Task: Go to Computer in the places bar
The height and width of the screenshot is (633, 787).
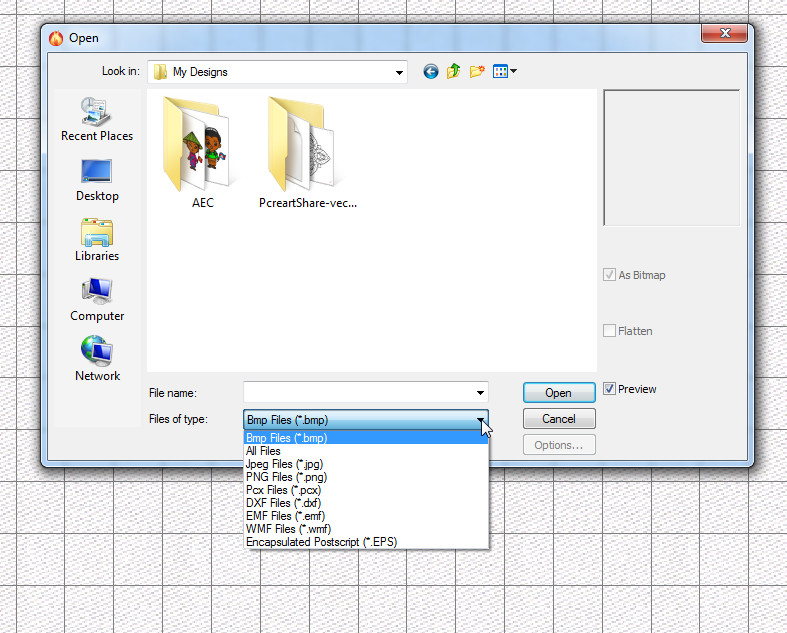Action: (x=97, y=300)
